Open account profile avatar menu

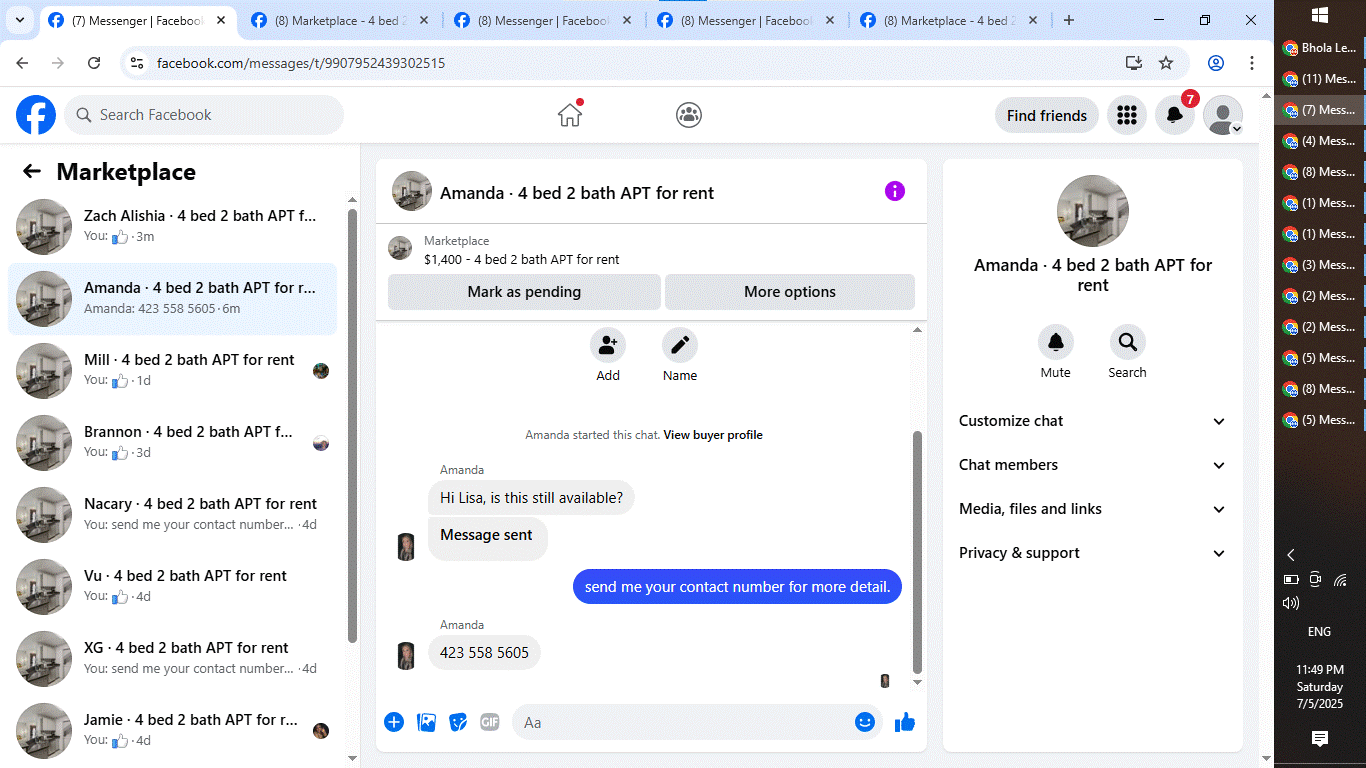[1223, 115]
